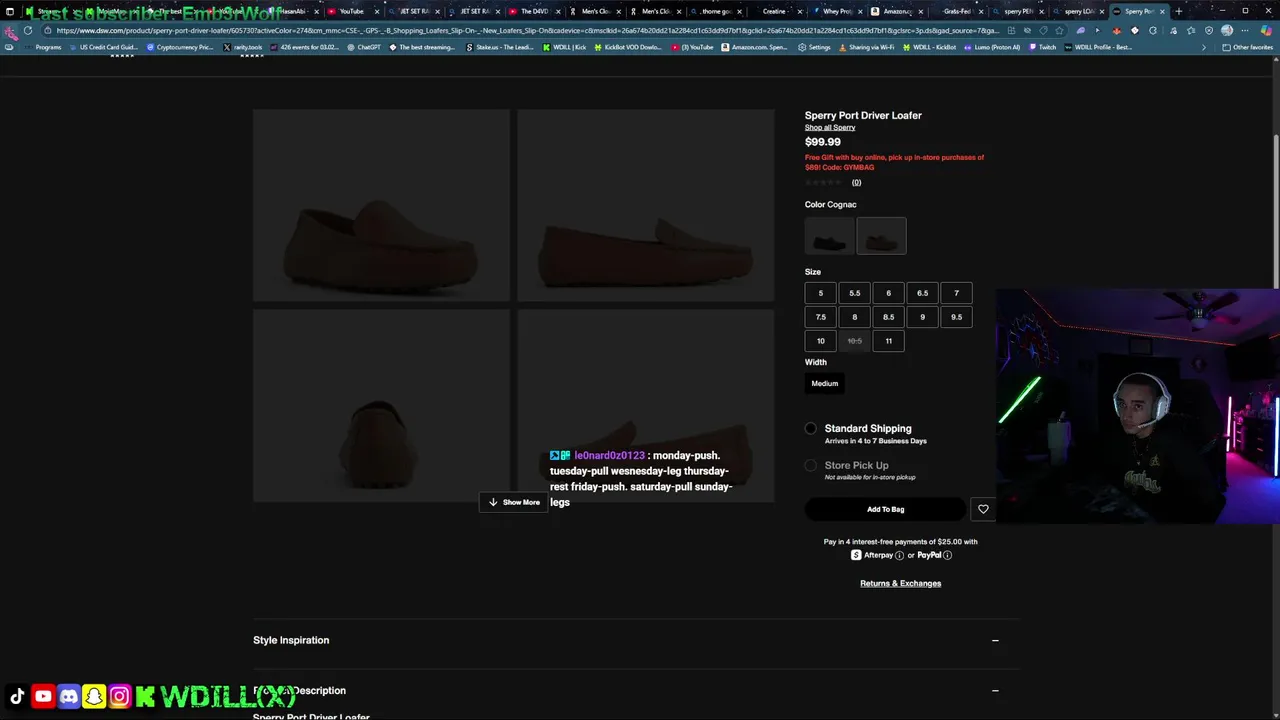Screen dimensions: 1280x720
Task: Open the Instagram icon in overlay
Action: point(119,697)
